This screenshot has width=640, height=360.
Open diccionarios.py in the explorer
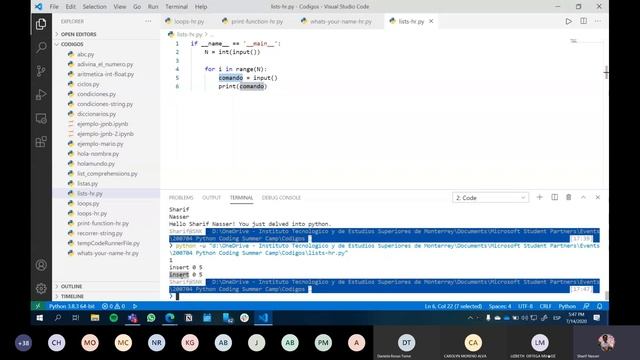coord(96,114)
